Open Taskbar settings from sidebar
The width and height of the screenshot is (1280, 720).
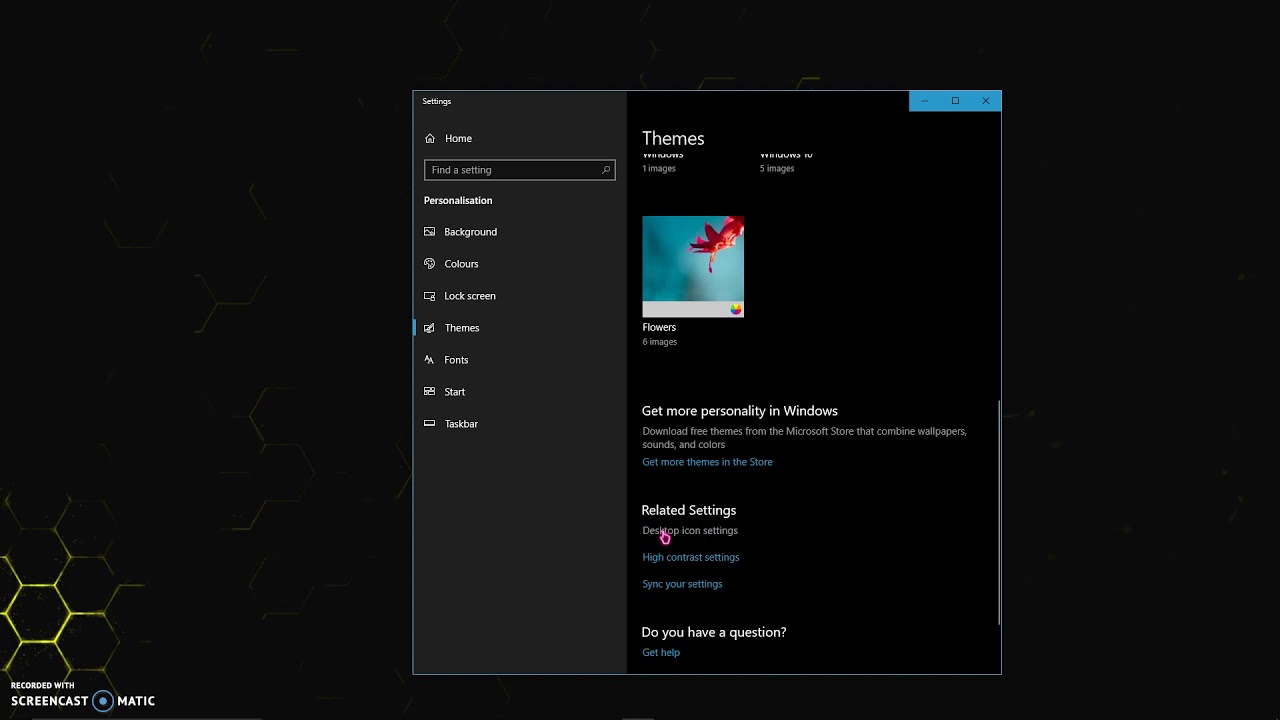461,423
